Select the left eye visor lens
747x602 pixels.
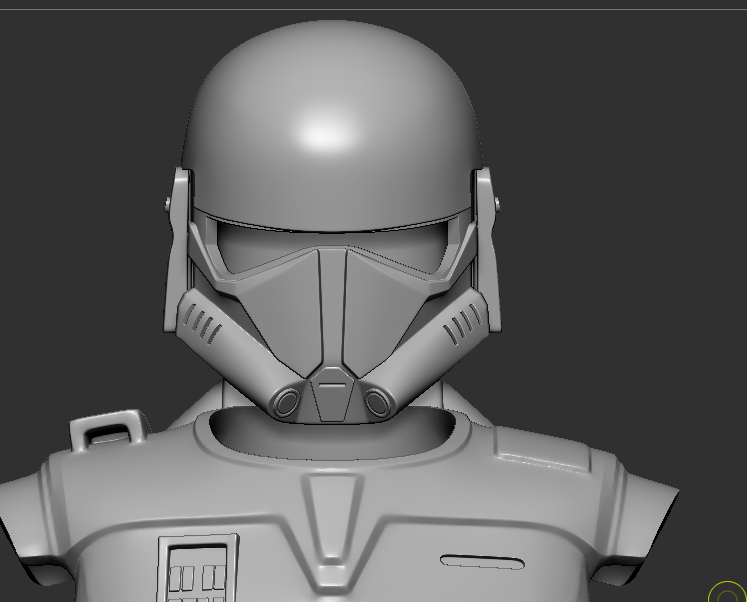pos(258,253)
